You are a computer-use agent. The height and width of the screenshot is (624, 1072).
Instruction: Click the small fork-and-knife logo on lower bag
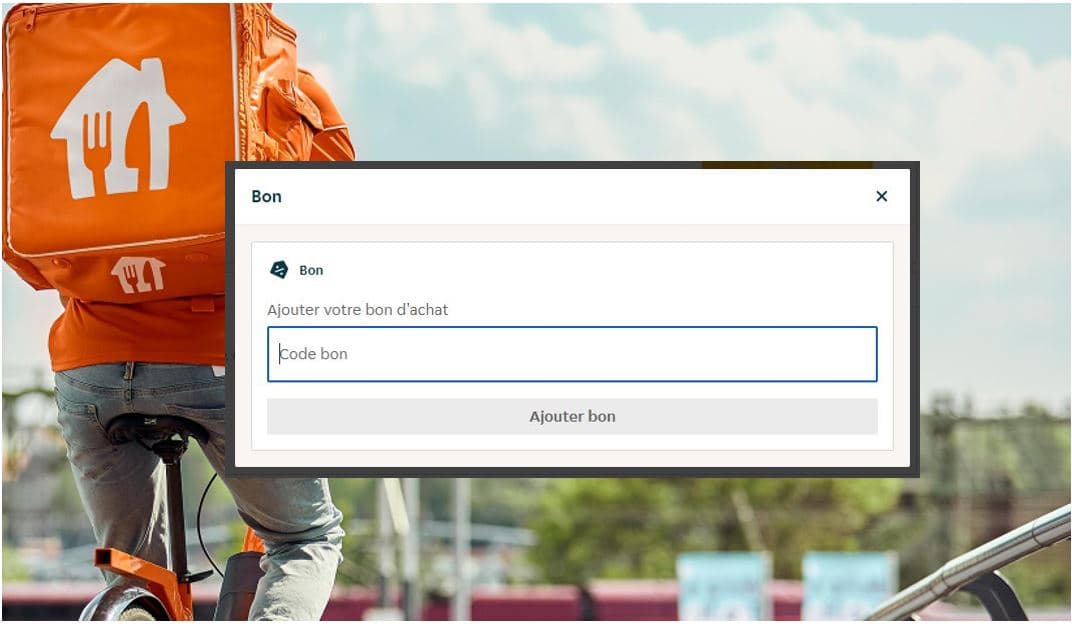(138, 275)
